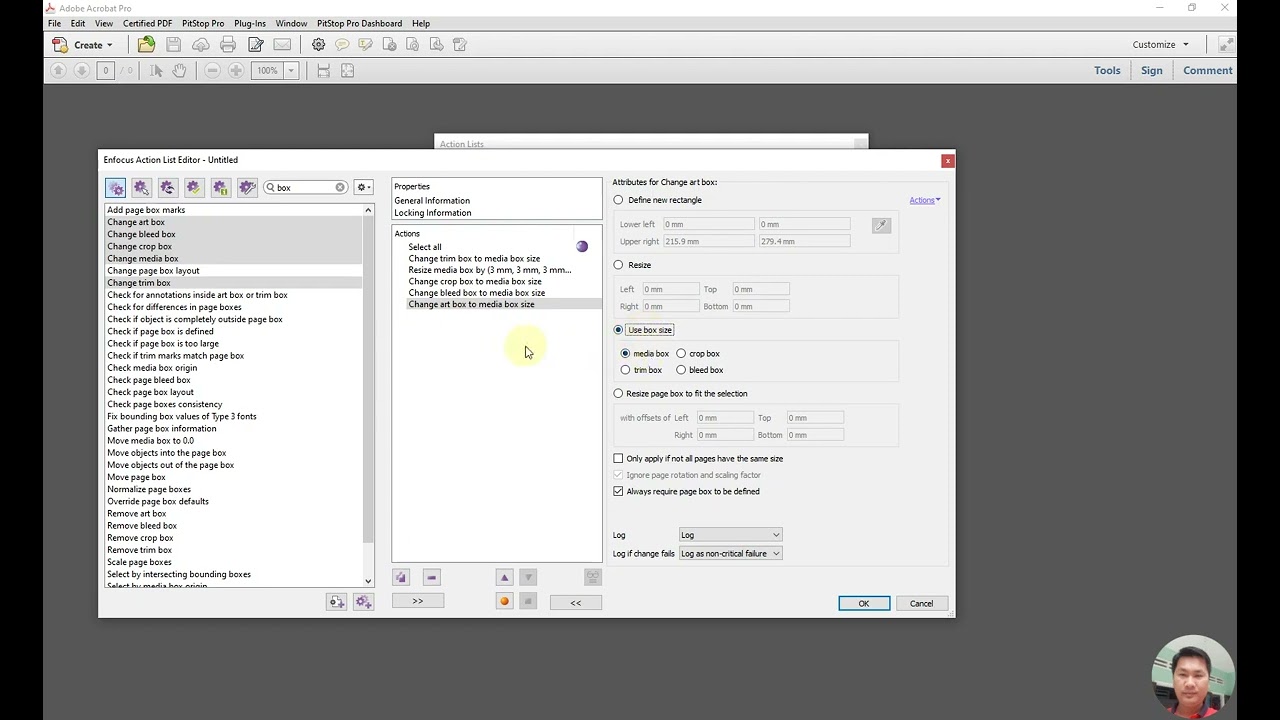Choose the 'crop box' radio option
Image resolution: width=1280 pixels, height=720 pixels.
[x=682, y=353]
